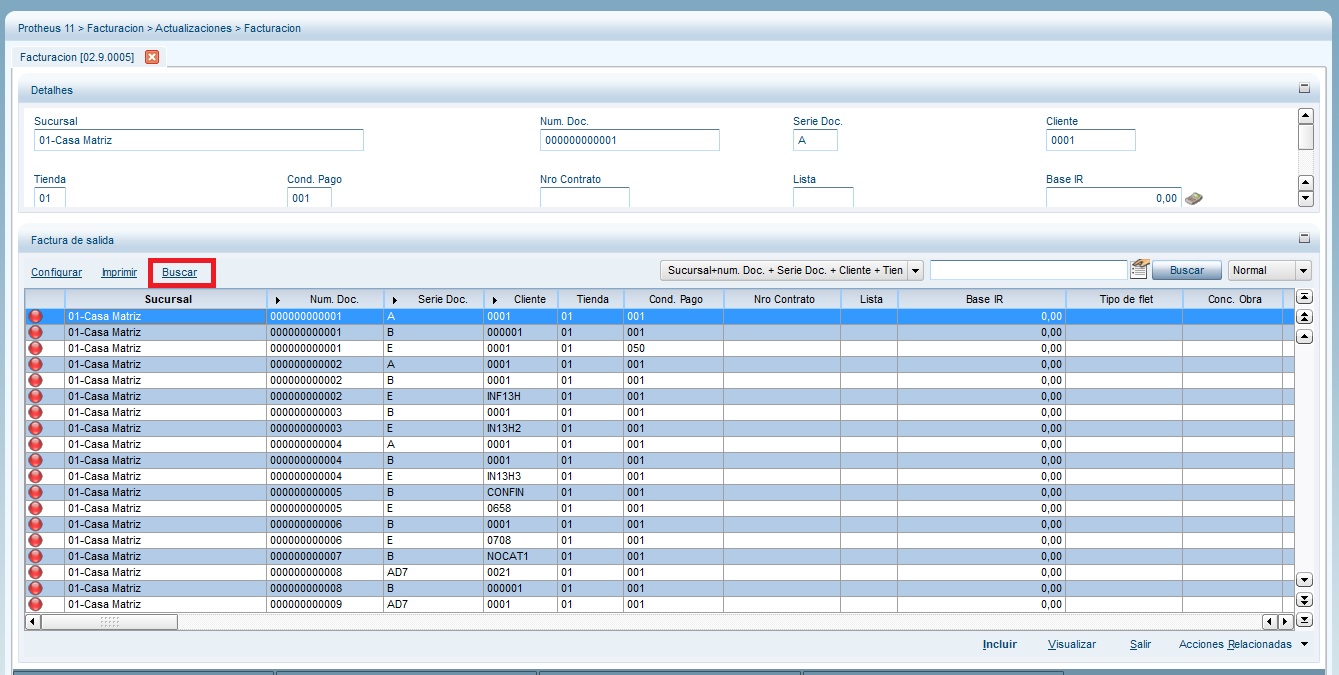The width and height of the screenshot is (1339, 675).
Task: Click the notepad search icon beside filter field
Action: click(x=1139, y=269)
